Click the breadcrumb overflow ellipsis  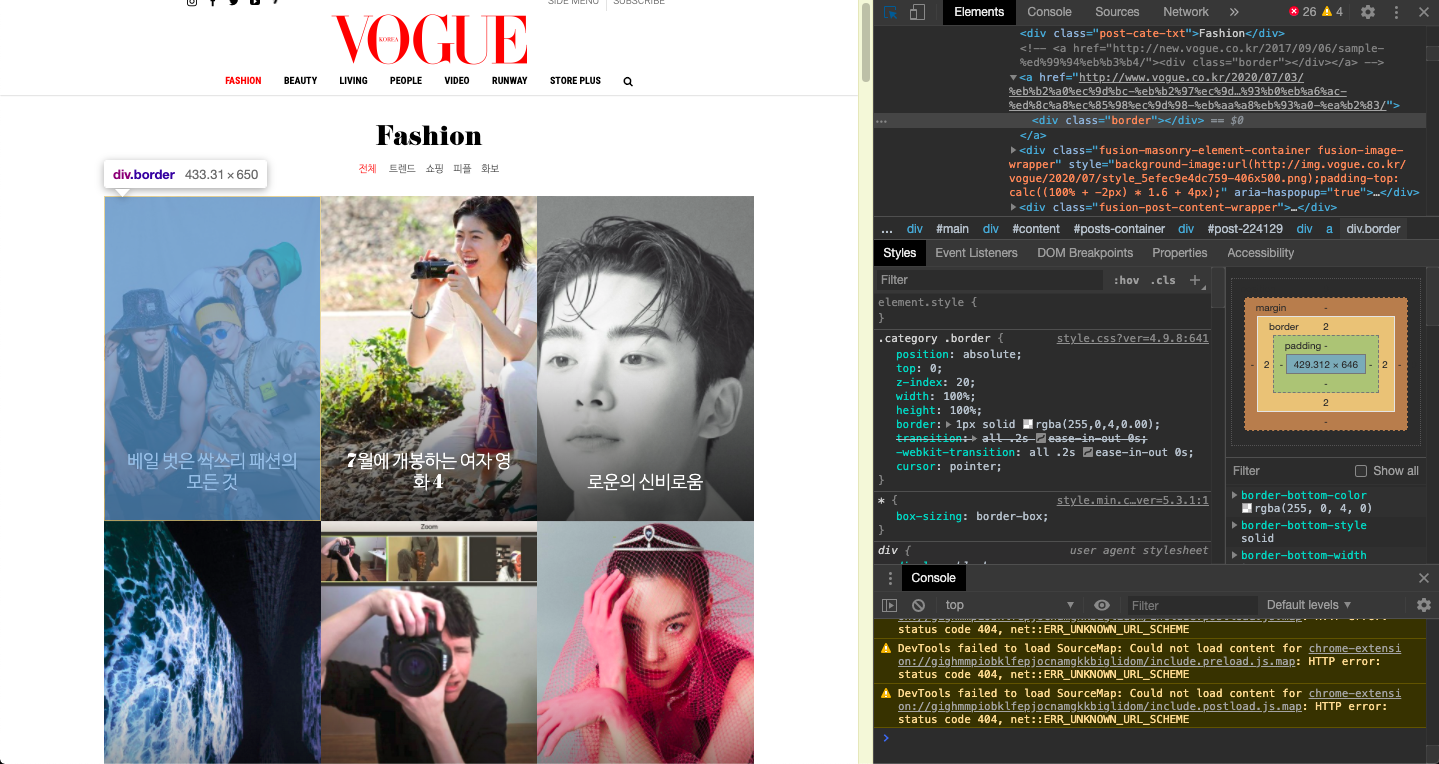887,229
